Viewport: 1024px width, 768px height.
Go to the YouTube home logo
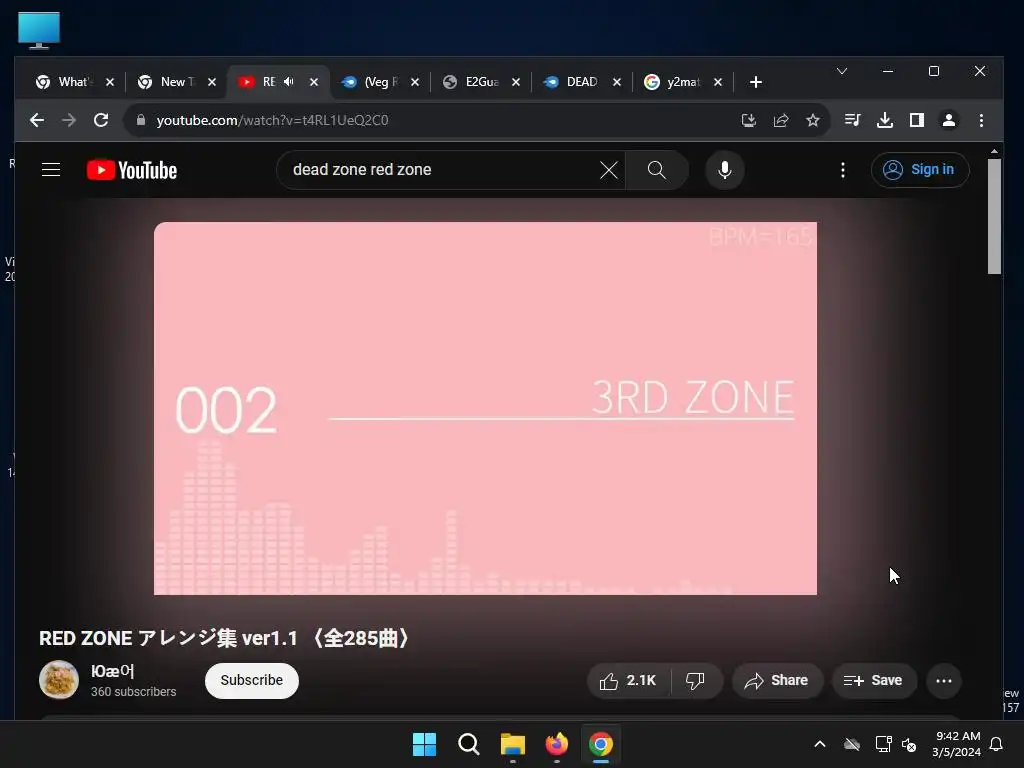(132, 170)
